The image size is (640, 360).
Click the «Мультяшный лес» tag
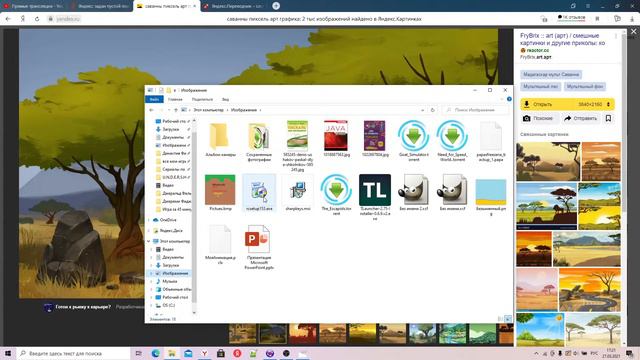click(x=540, y=87)
